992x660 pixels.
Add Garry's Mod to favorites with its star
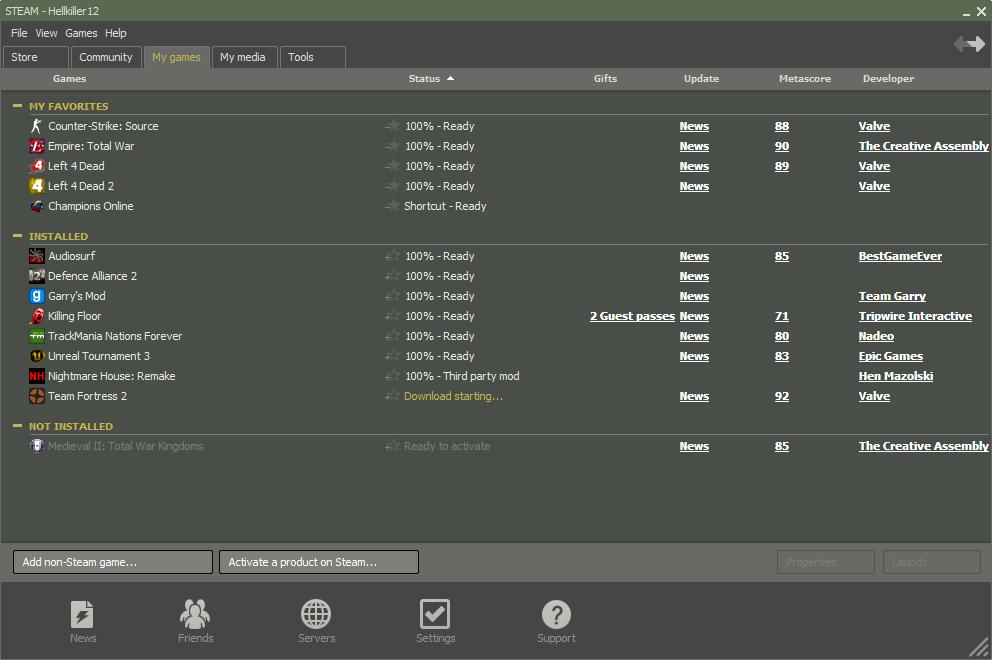click(x=392, y=296)
